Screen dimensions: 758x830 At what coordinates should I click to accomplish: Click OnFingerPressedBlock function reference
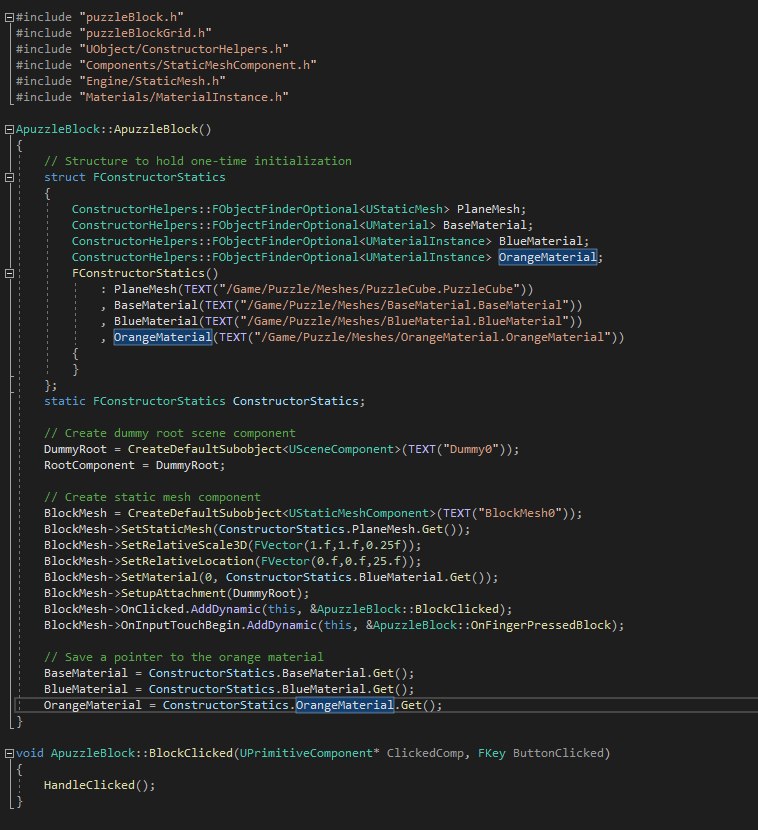point(540,625)
